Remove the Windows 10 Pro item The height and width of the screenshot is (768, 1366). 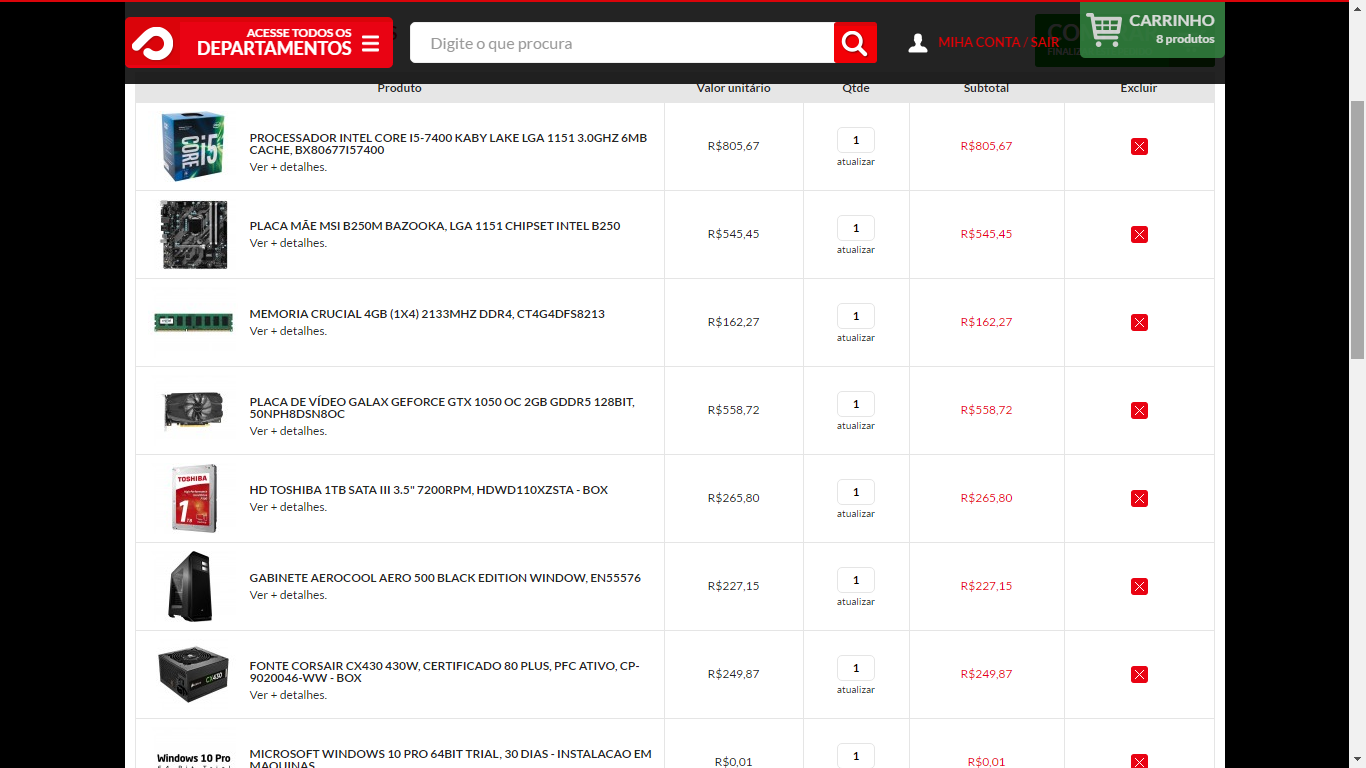coord(1139,761)
